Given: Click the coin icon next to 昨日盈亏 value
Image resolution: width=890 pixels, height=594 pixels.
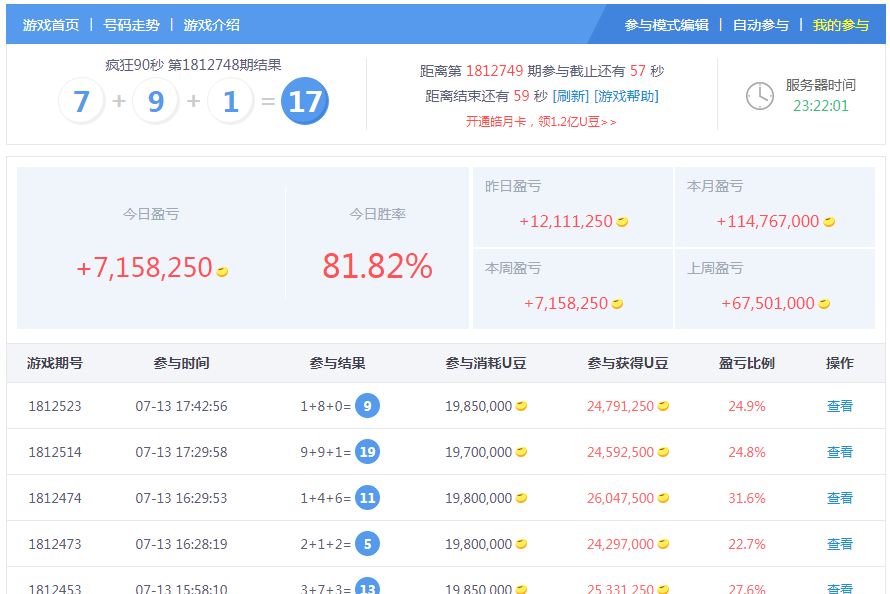Looking at the screenshot, I should click(622, 222).
